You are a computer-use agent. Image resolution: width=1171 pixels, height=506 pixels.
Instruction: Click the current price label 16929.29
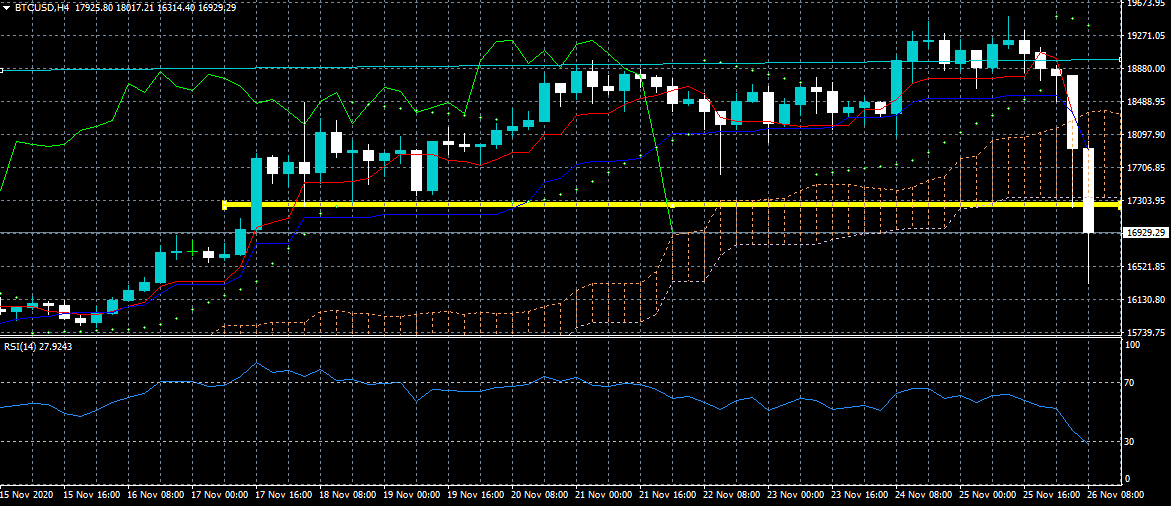point(1146,233)
